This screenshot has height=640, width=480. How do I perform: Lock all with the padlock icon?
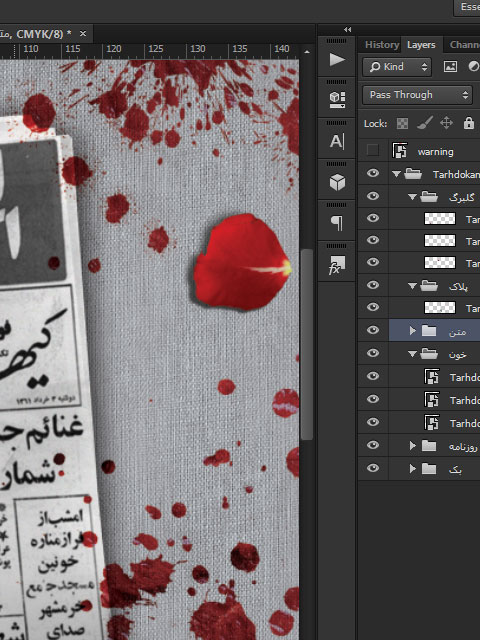click(x=469, y=123)
